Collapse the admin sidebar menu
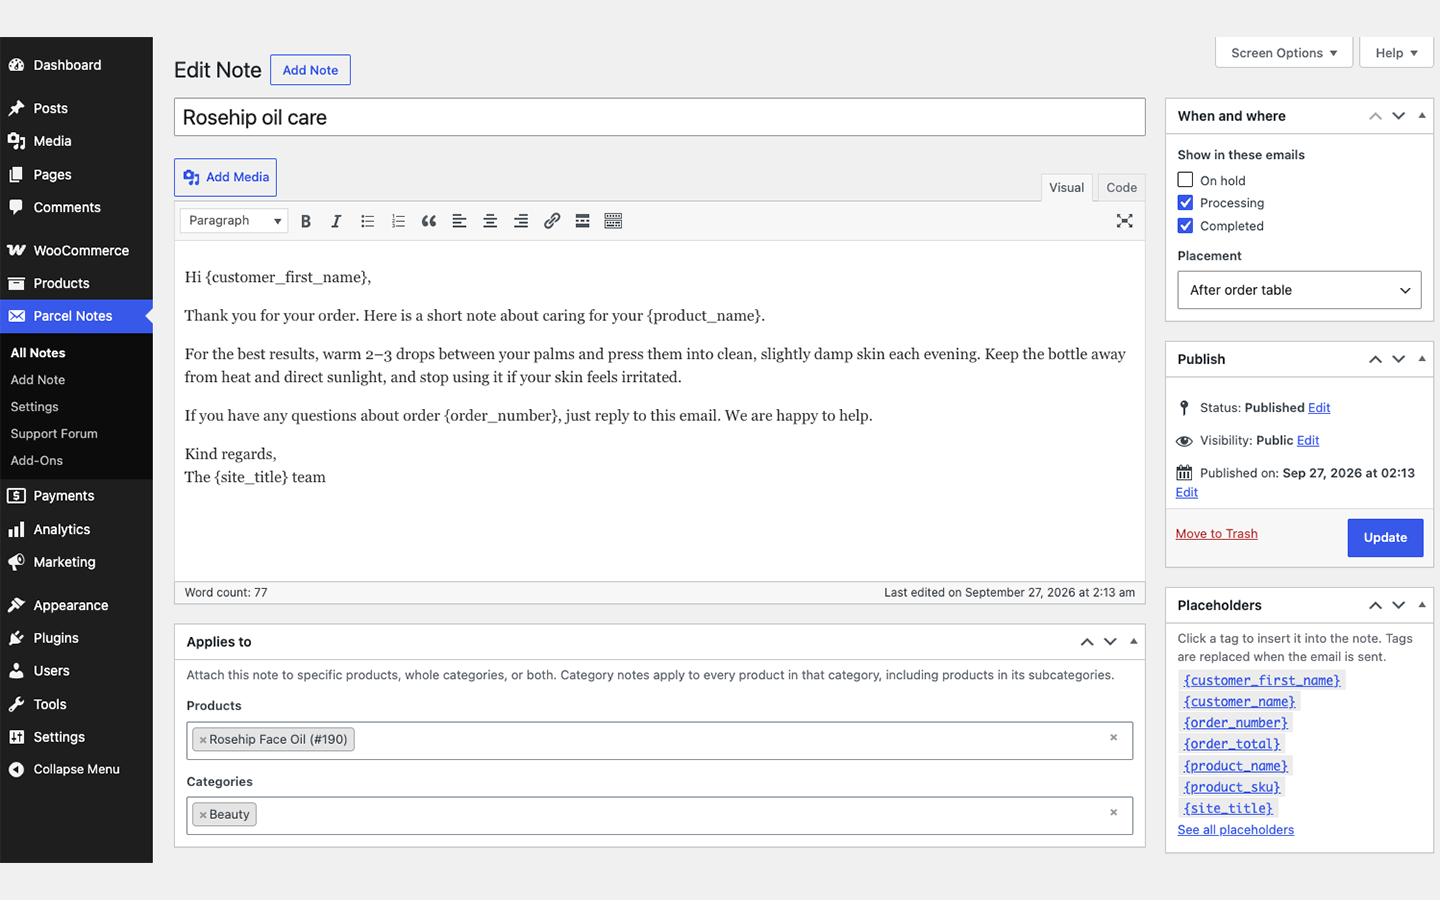The height and width of the screenshot is (900, 1440). (x=76, y=769)
